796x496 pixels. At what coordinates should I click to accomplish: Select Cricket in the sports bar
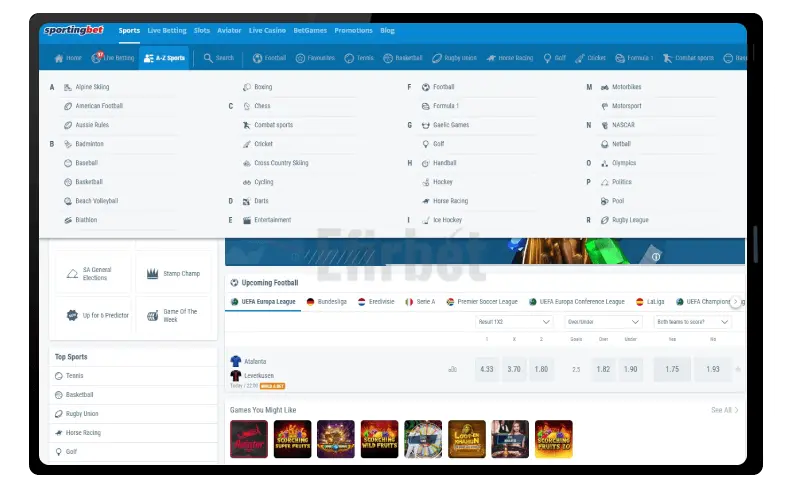tap(590, 58)
